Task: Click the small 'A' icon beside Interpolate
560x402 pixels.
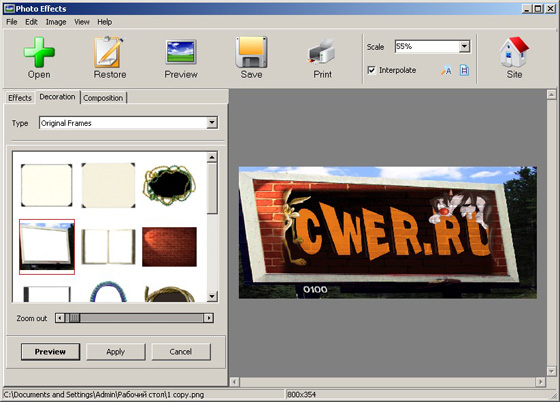Action: click(x=446, y=70)
